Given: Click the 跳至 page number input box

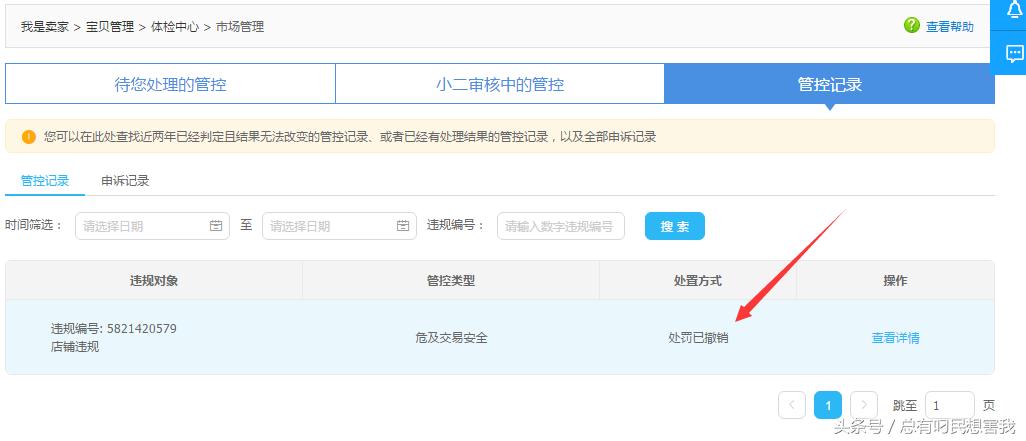Looking at the screenshot, I should 949,405.
